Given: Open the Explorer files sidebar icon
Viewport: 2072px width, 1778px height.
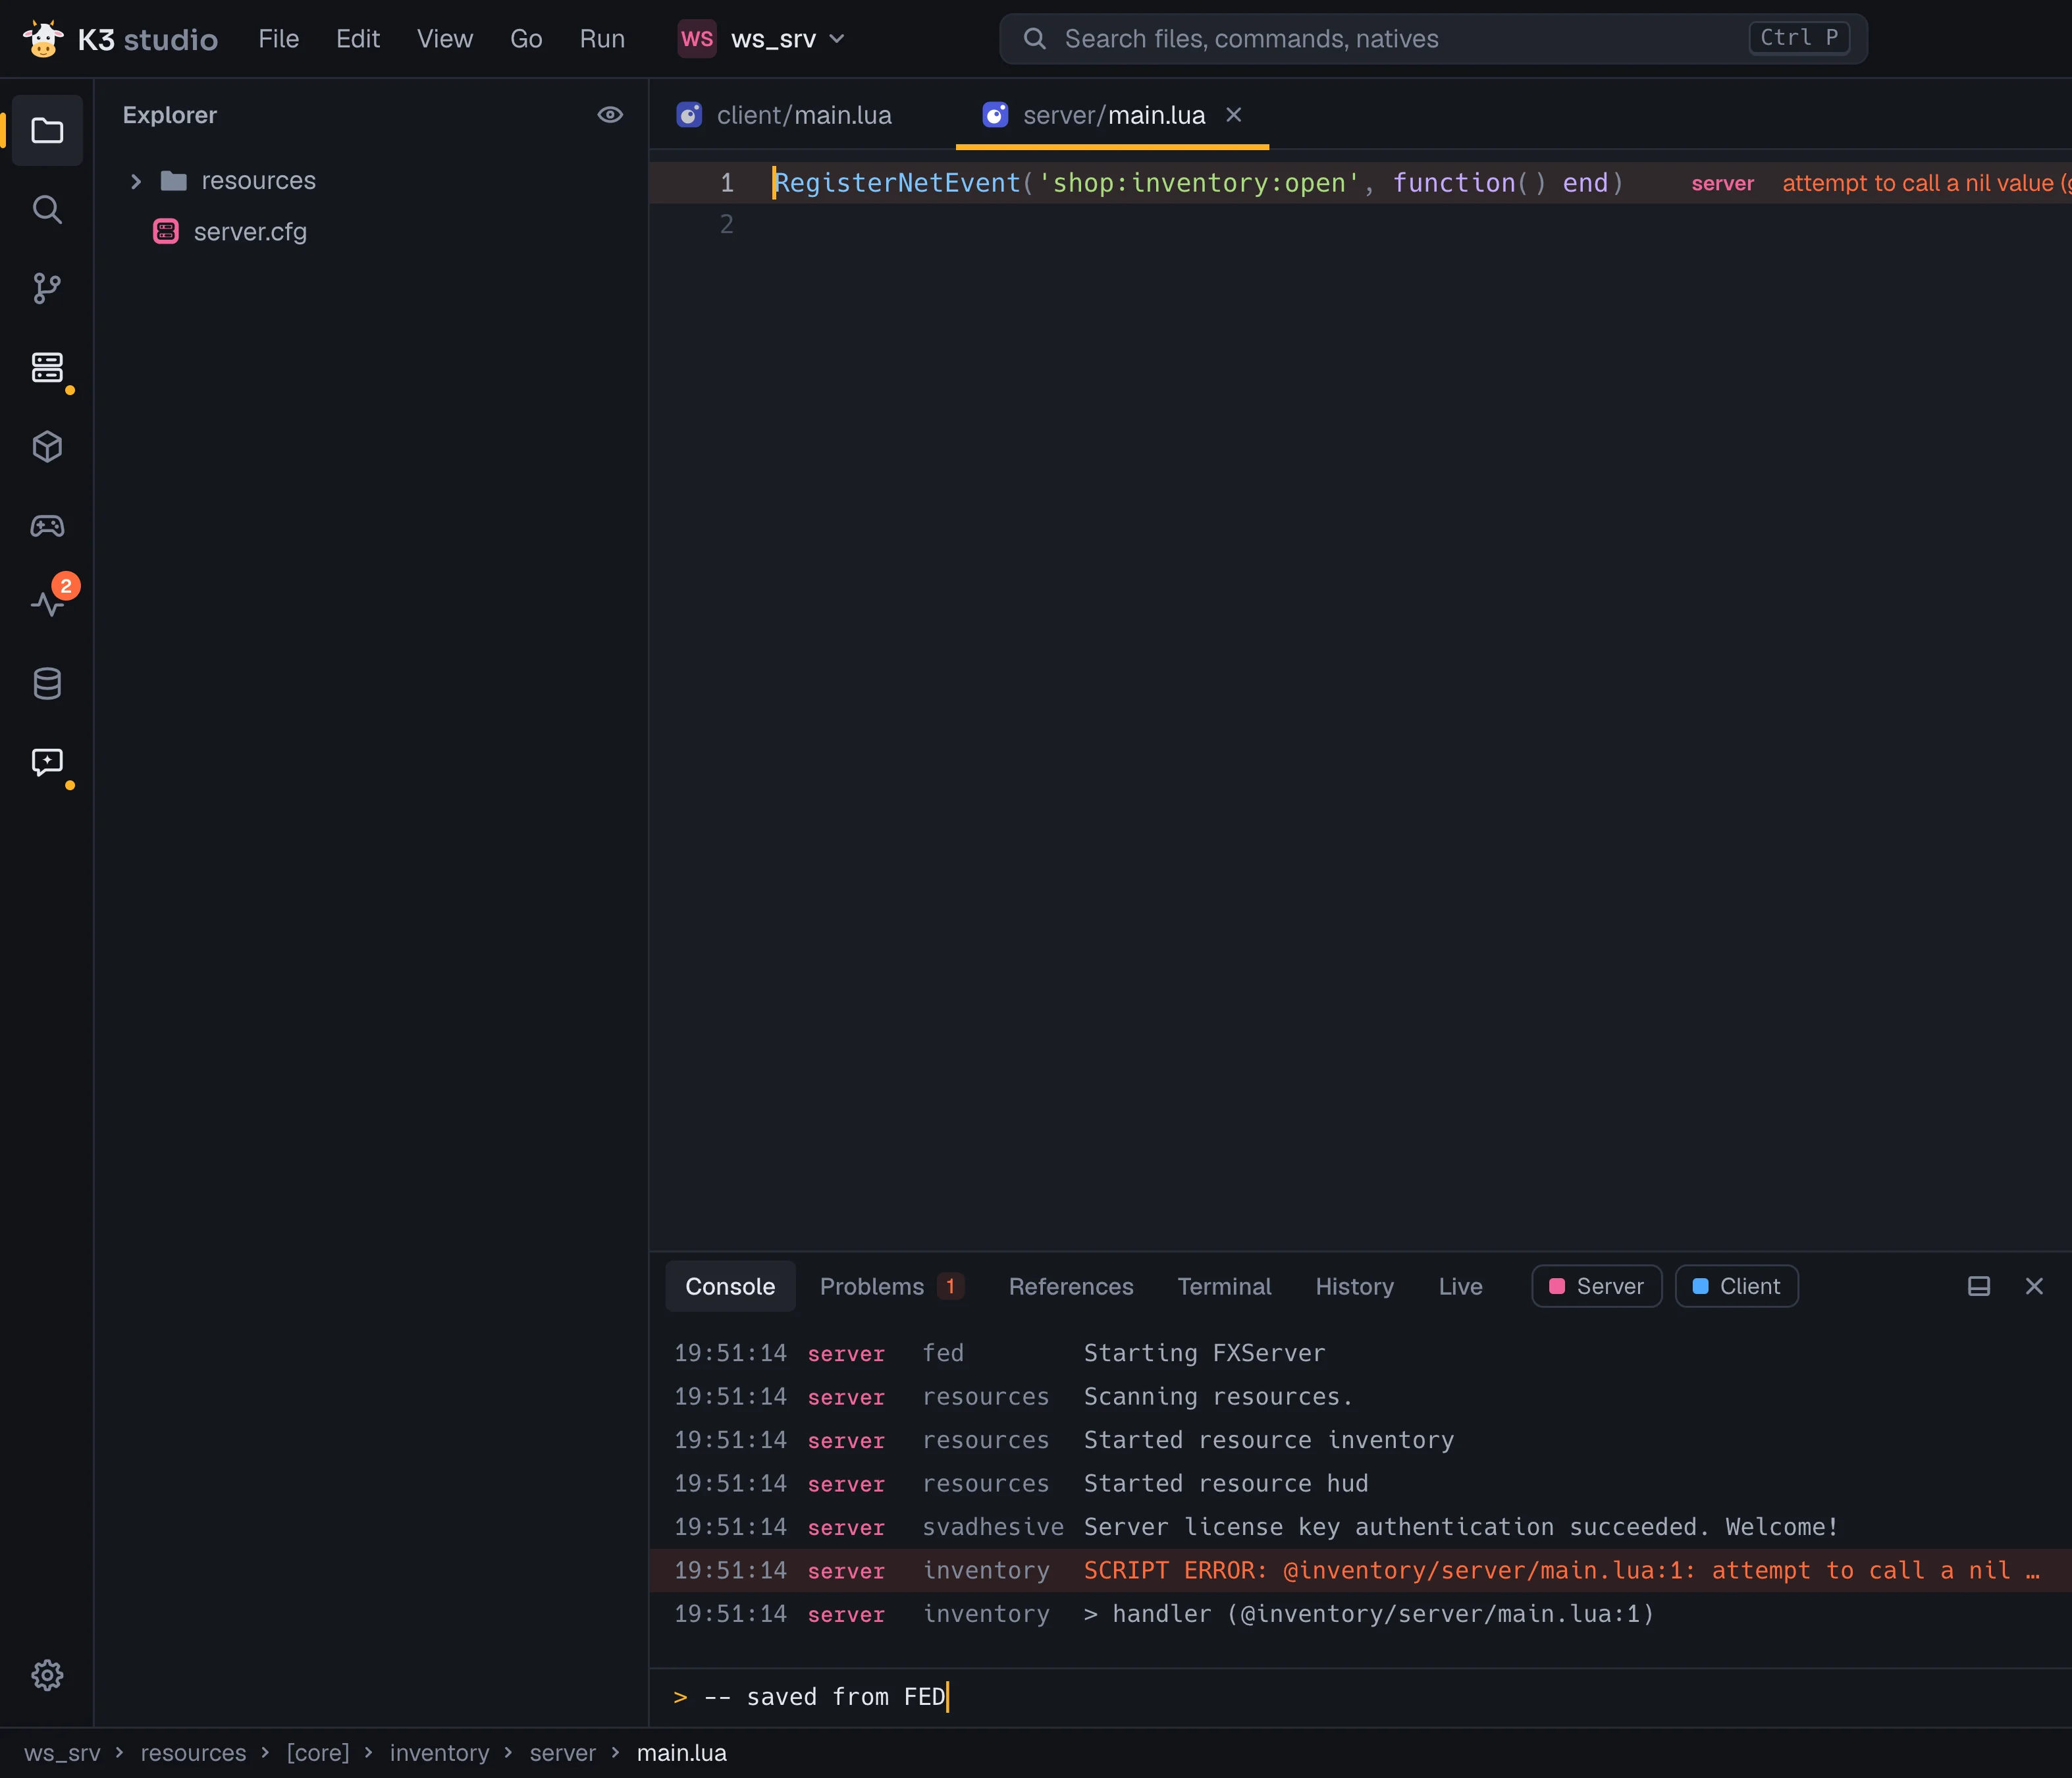Looking at the screenshot, I should tap(47, 130).
